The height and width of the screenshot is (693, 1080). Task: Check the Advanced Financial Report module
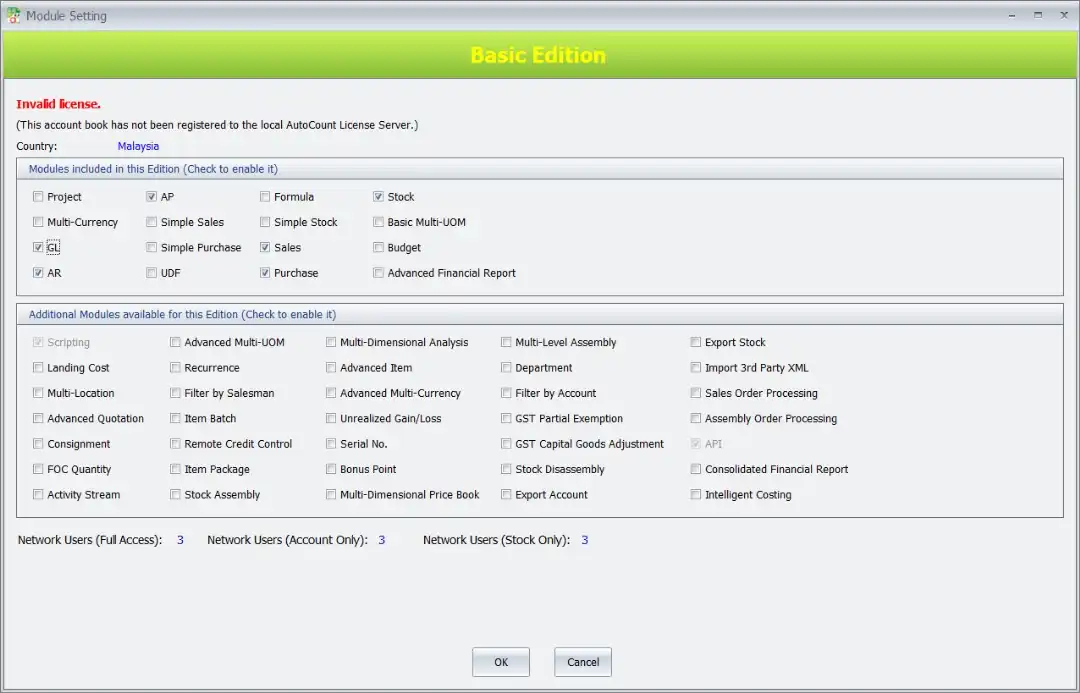point(378,272)
